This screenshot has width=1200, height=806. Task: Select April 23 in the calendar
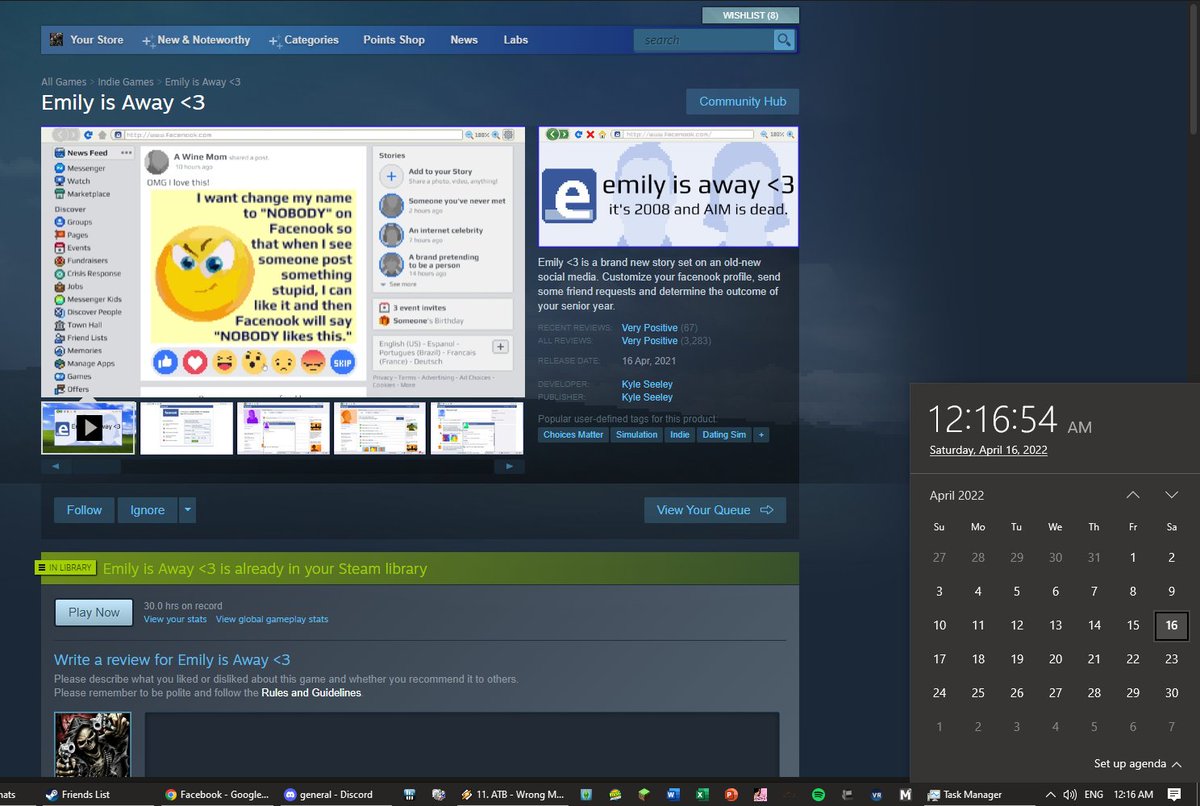tap(1172, 659)
